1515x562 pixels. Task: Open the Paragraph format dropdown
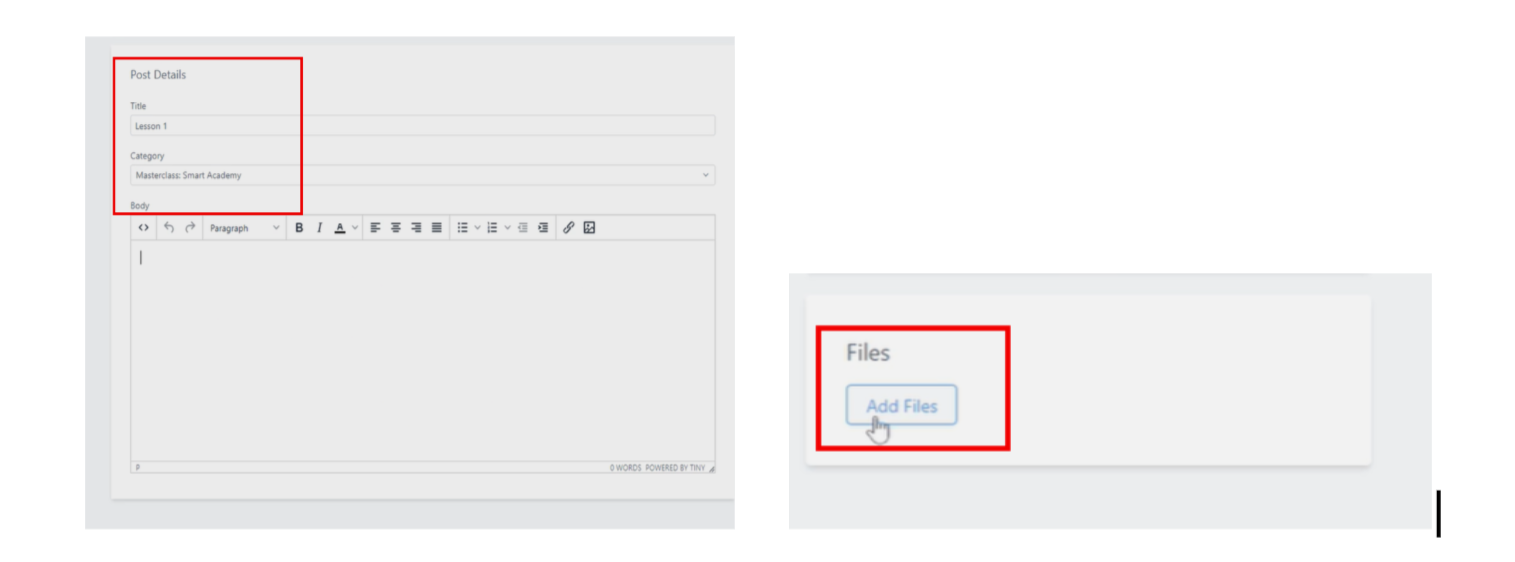pyautogui.click(x=244, y=228)
